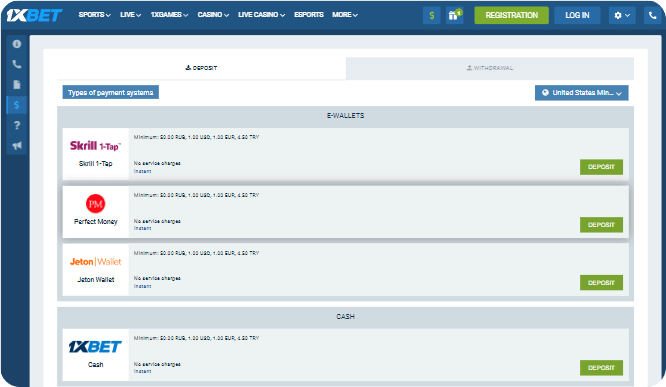
Task: Click the Jeton Wallet logo
Action: [96, 262]
